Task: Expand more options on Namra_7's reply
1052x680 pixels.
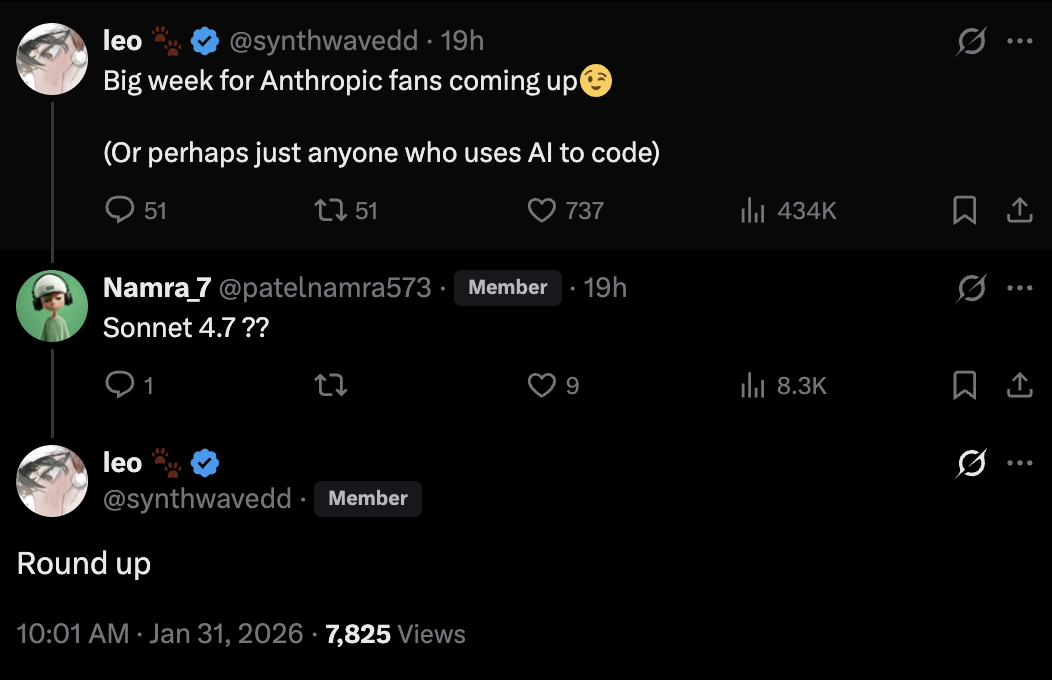Action: (1019, 288)
